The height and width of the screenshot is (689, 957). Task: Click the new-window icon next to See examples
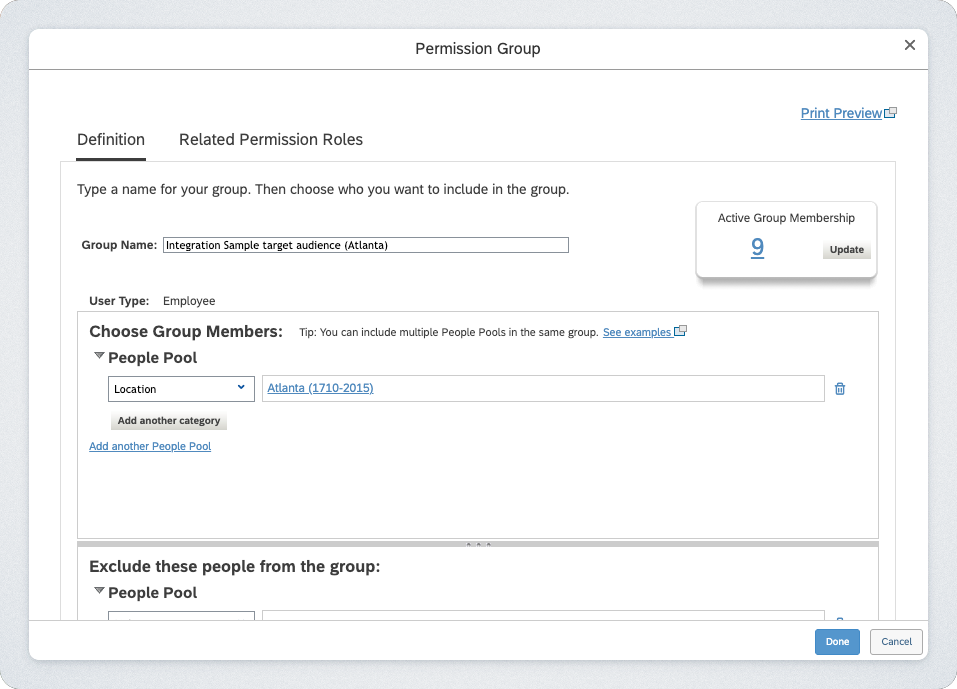681,331
